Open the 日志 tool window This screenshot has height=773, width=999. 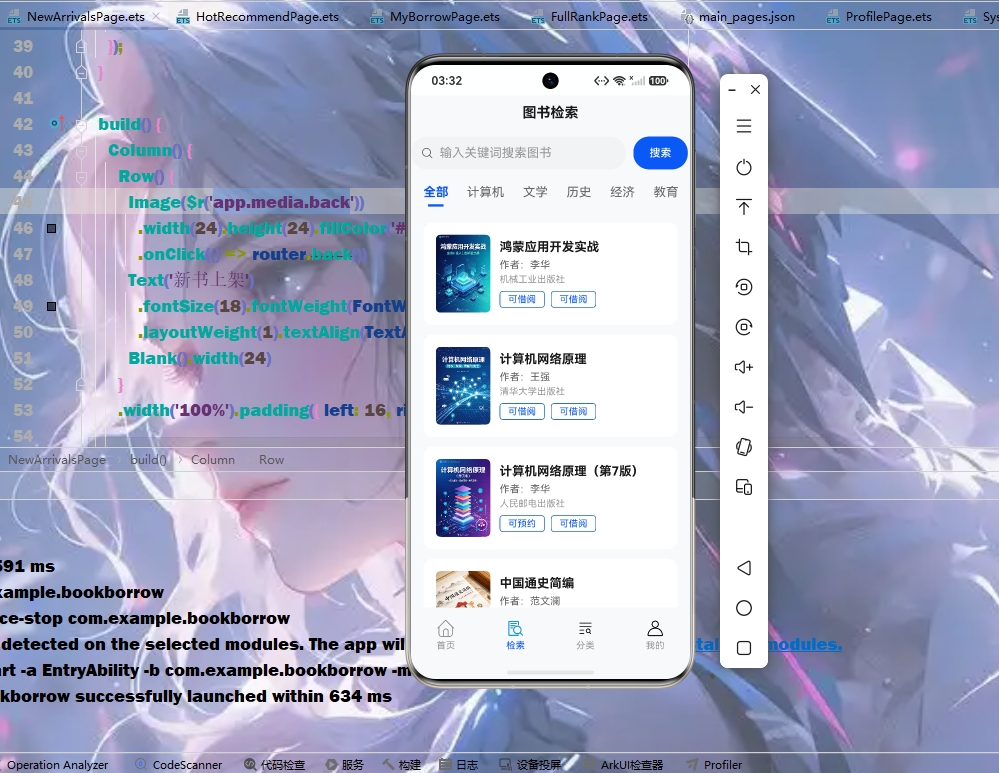tap(459, 765)
